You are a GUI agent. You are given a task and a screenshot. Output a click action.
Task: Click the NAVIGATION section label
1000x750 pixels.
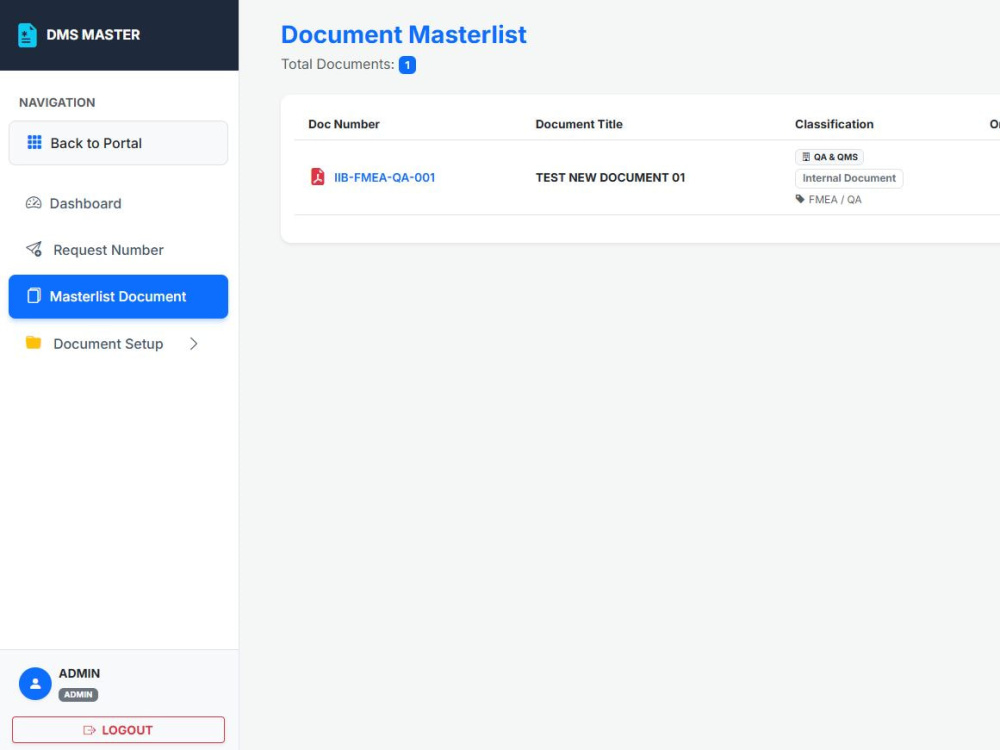[x=57, y=103]
